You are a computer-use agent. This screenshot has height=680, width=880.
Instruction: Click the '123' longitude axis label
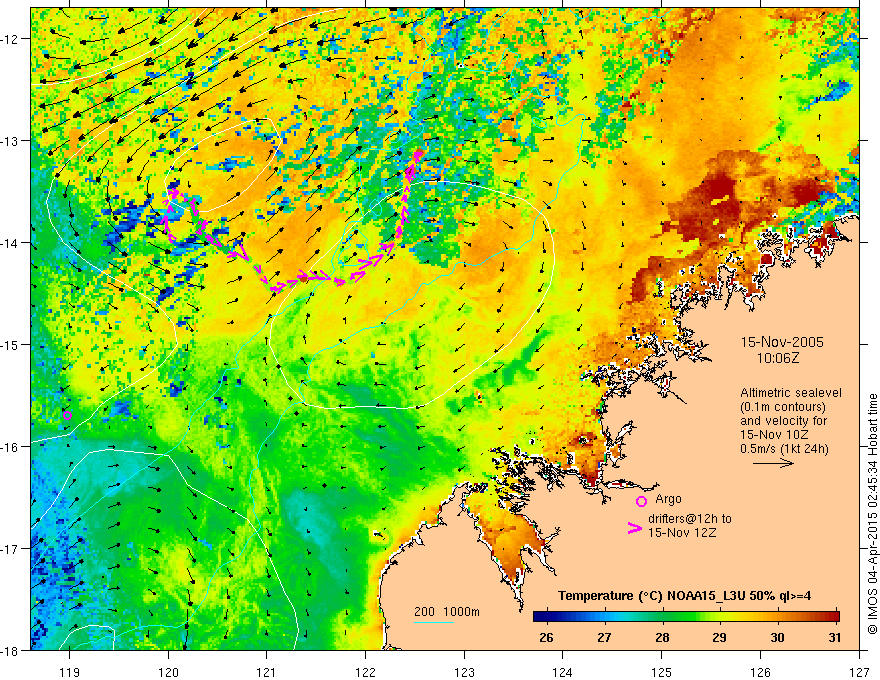(464, 672)
